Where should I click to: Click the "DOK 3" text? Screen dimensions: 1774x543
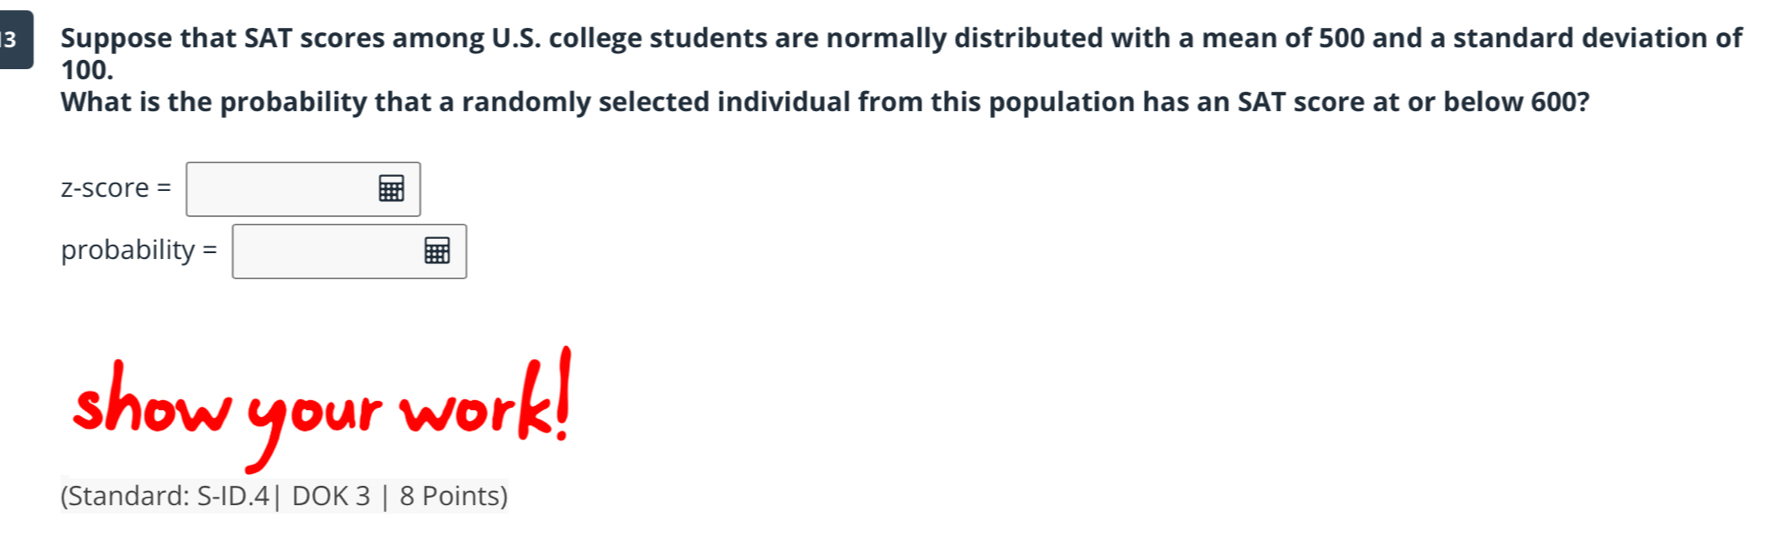coord(331,496)
